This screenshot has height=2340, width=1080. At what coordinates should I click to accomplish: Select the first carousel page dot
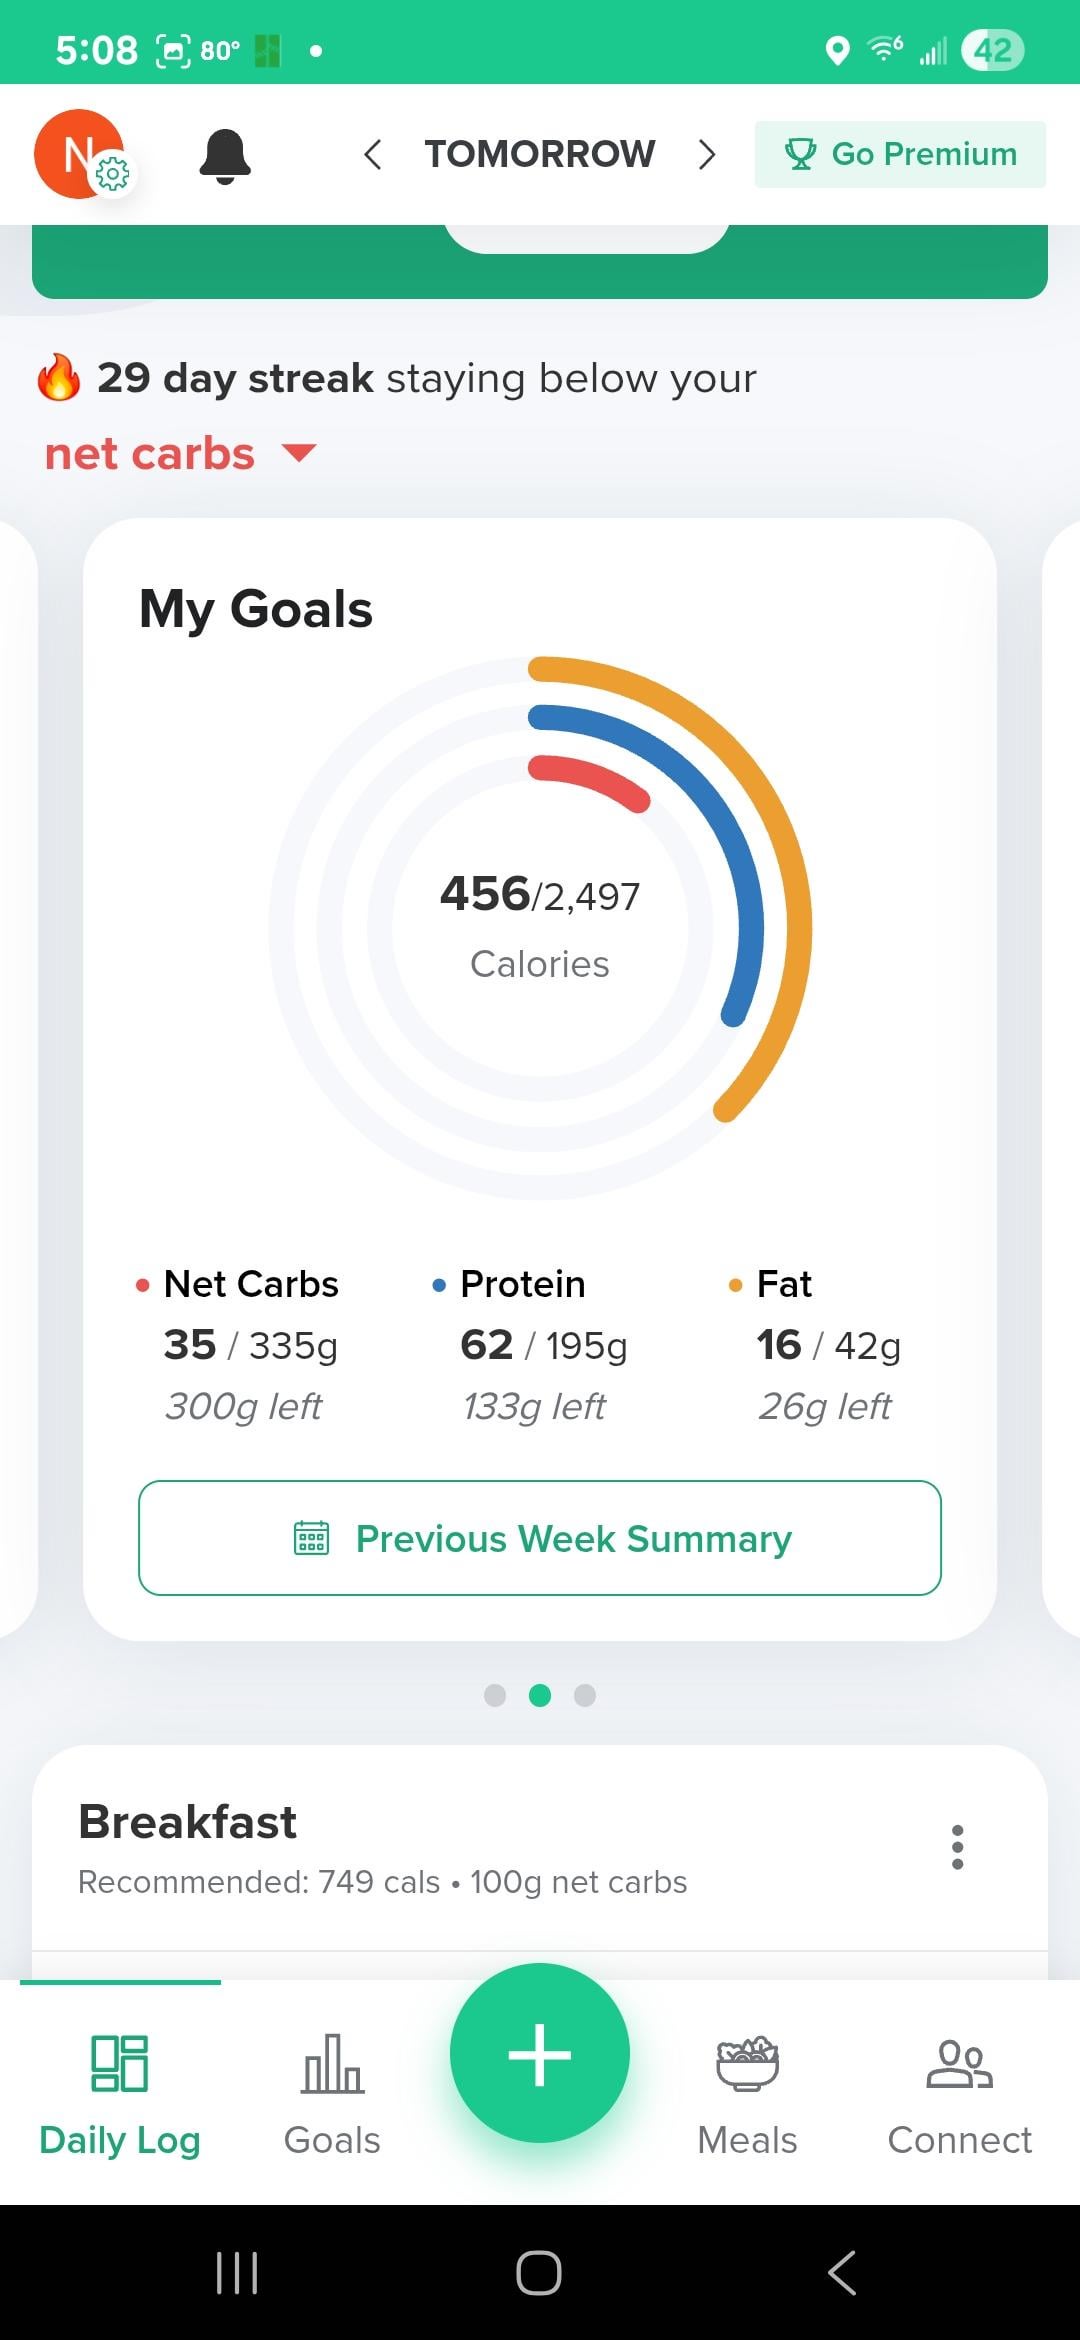click(x=495, y=1695)
